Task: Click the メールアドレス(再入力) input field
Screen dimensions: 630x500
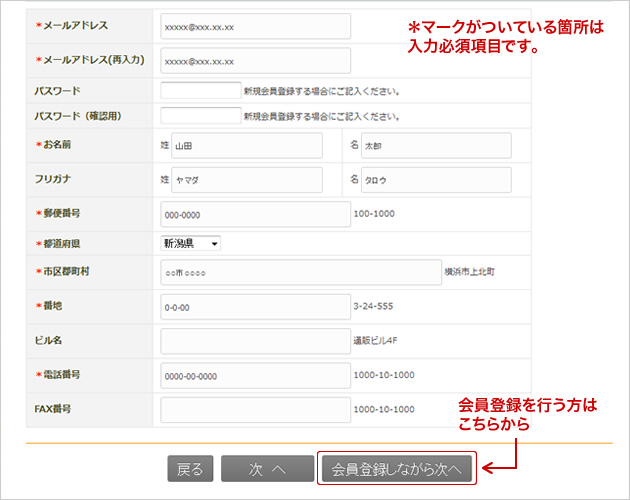Action: coord(255,60)
